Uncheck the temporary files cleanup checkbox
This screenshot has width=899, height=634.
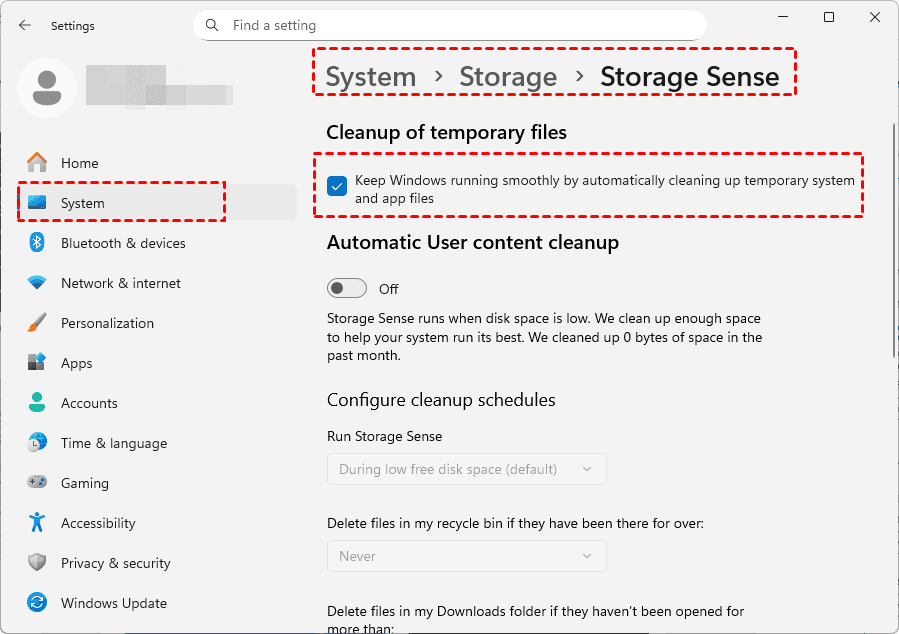[x=338, y=185]
